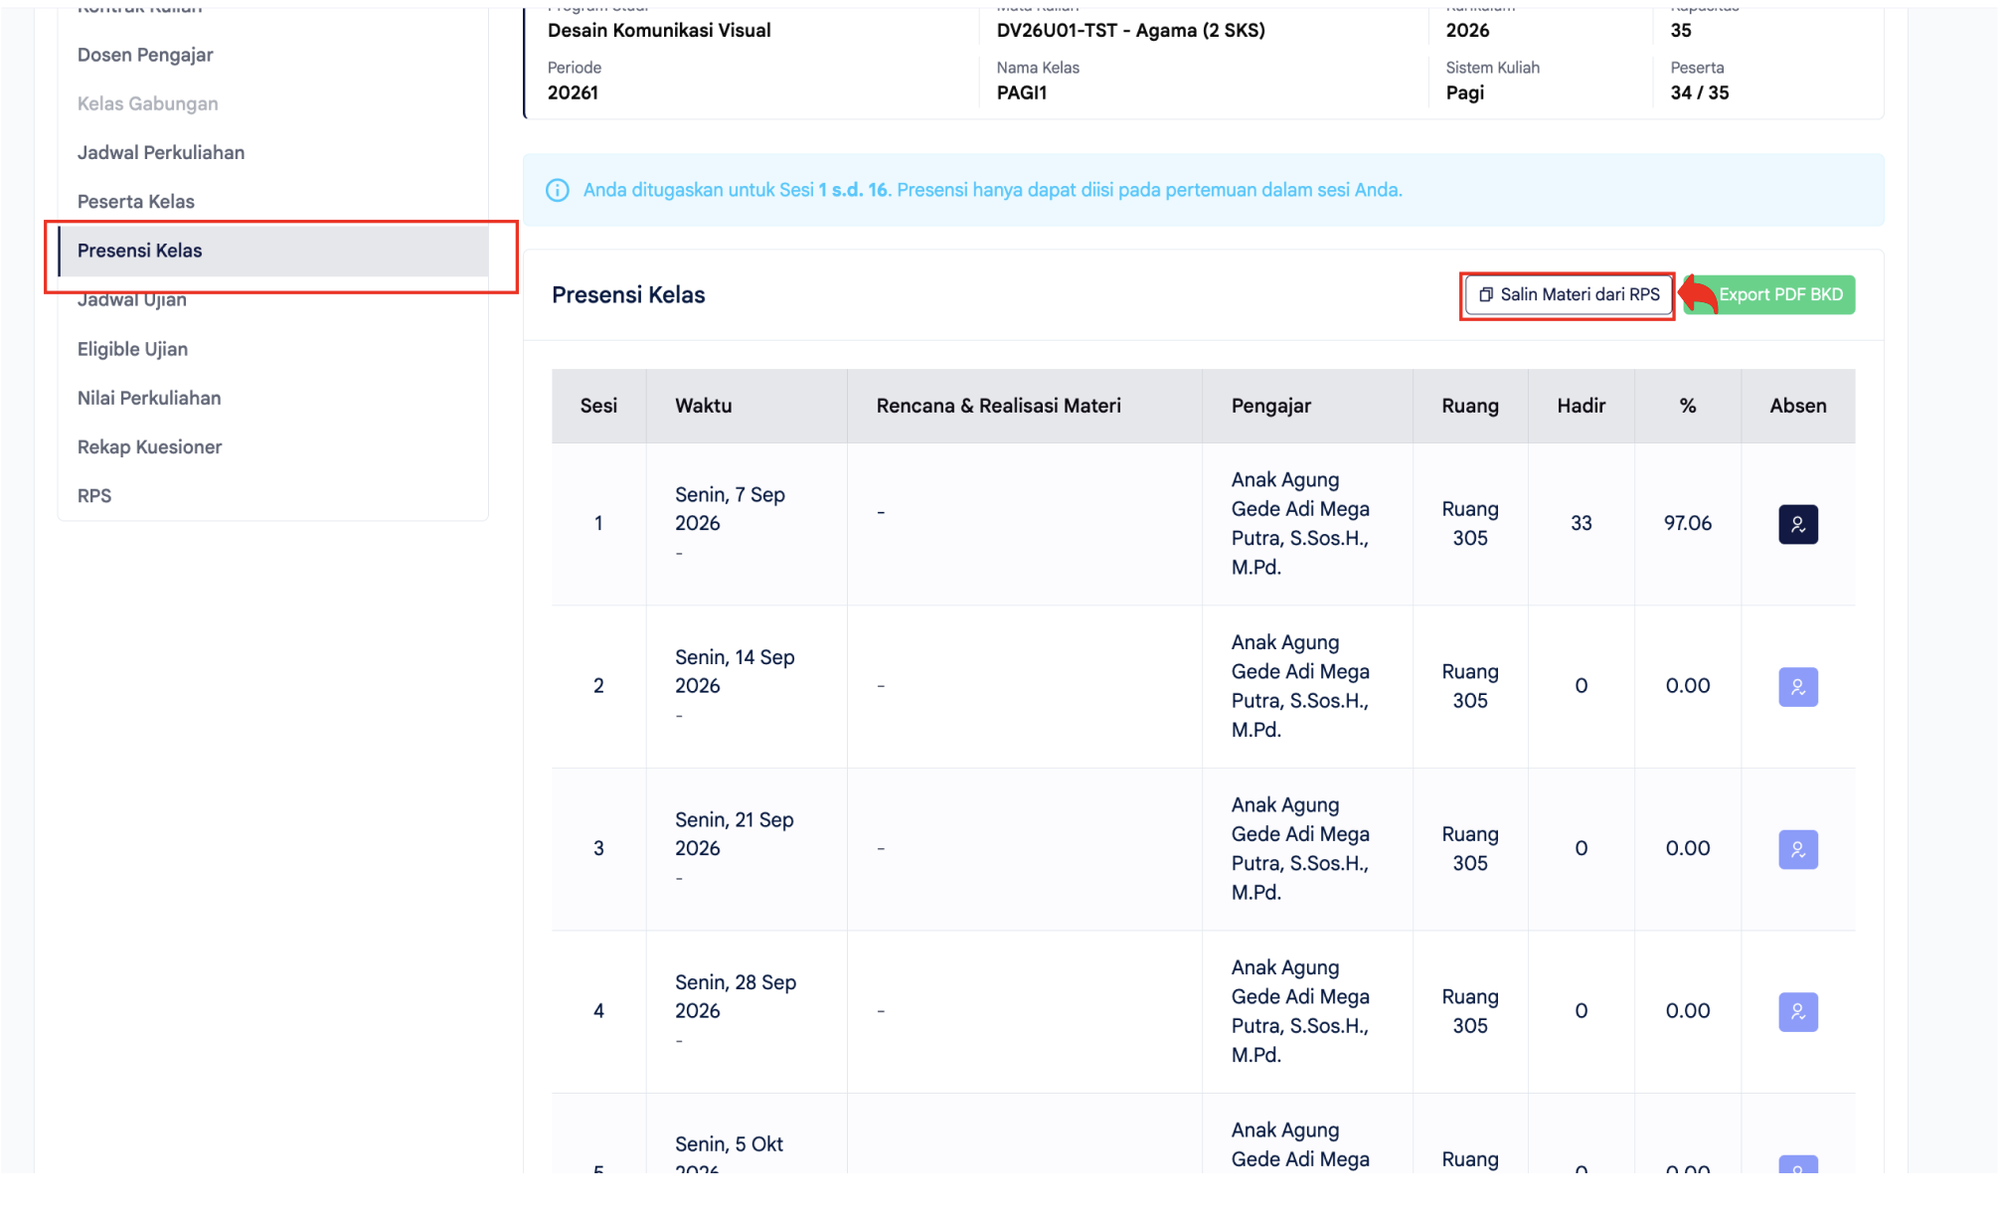Click the Presensi Kelas section heading
This screenshot has height=1211, width=2000.
point(628,295)
